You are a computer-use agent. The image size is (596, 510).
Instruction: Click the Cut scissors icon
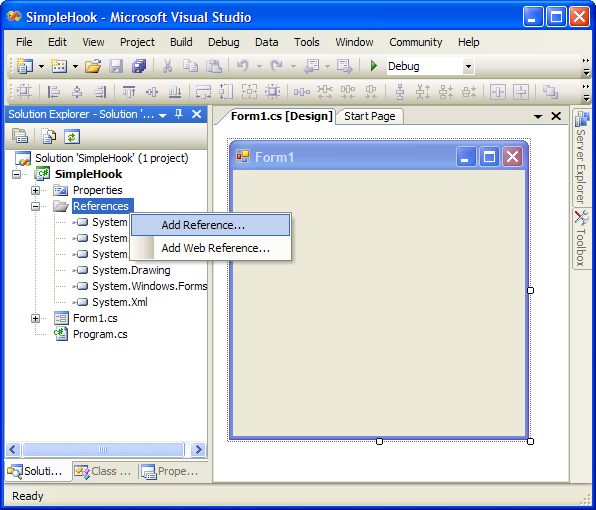pos(167,66)
